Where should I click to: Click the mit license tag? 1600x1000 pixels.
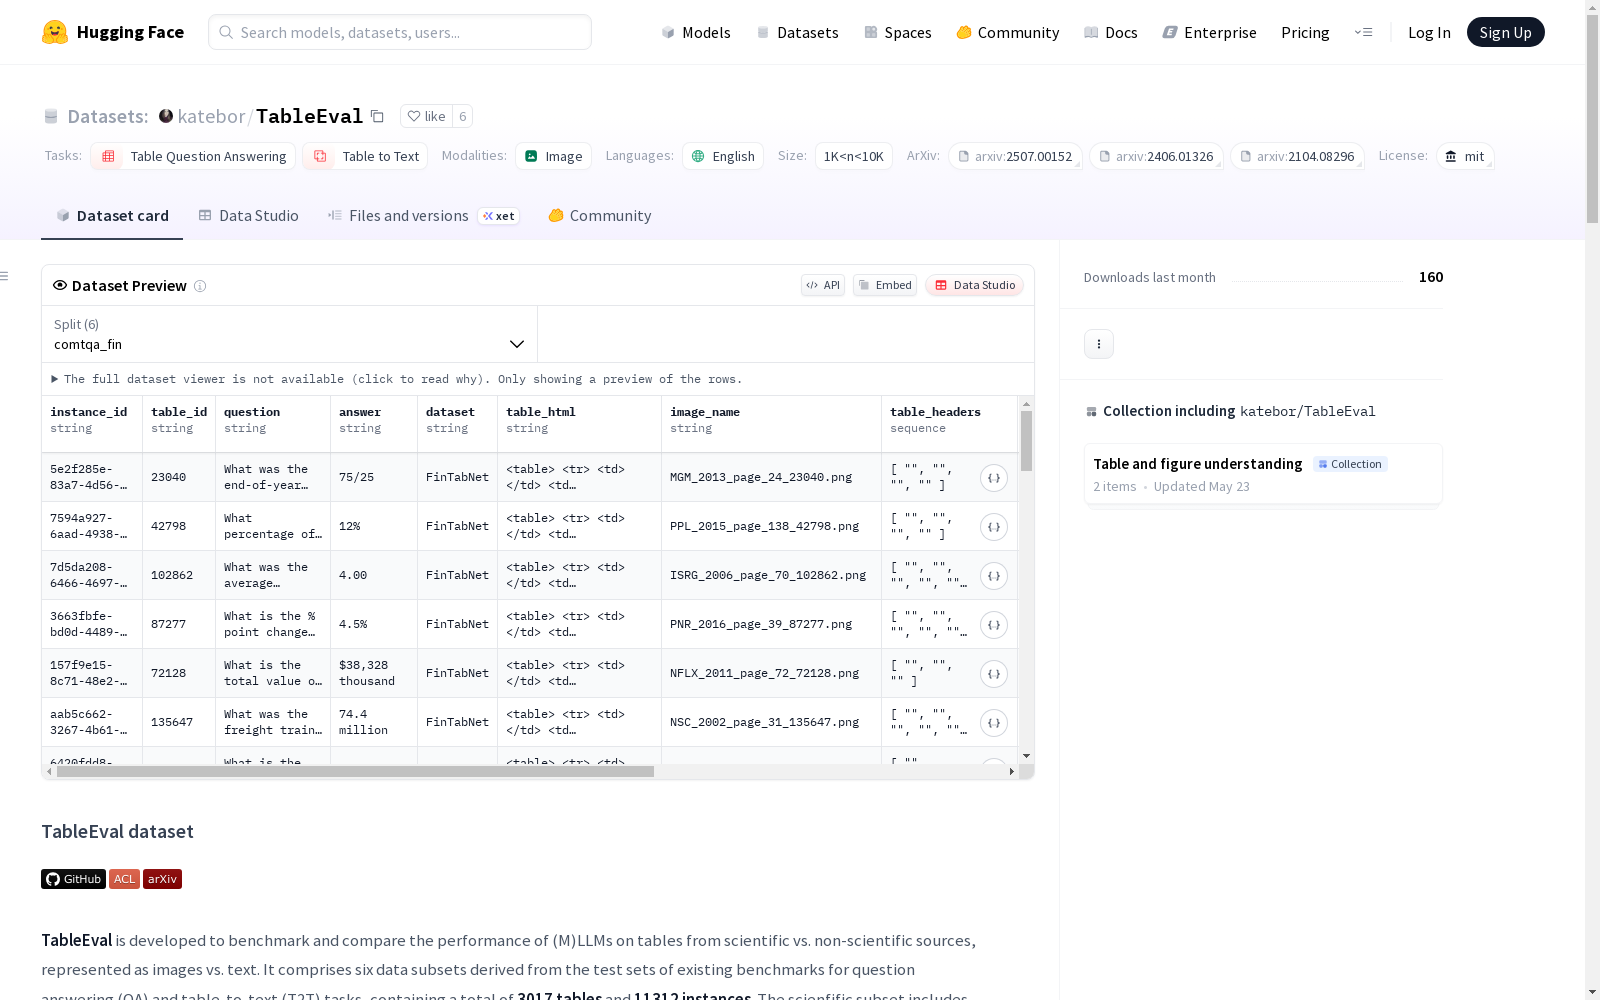pos(1465,156)
